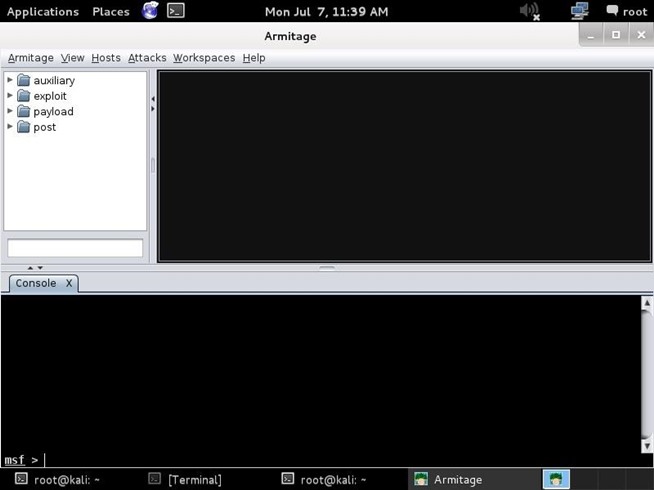This screenshot has height=490, width=654.
Task: Expand the auxiliary module tree
Action: tap(10, 80)
